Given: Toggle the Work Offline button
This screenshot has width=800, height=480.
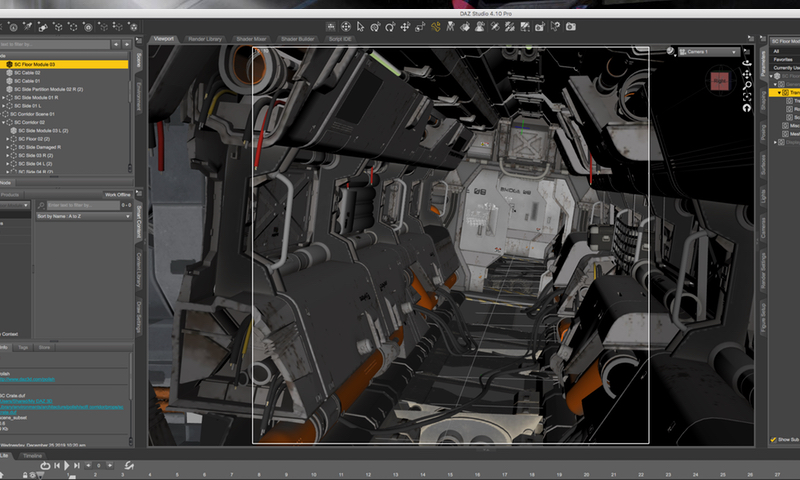Looking at the screenshot, I should coord(117,195).
